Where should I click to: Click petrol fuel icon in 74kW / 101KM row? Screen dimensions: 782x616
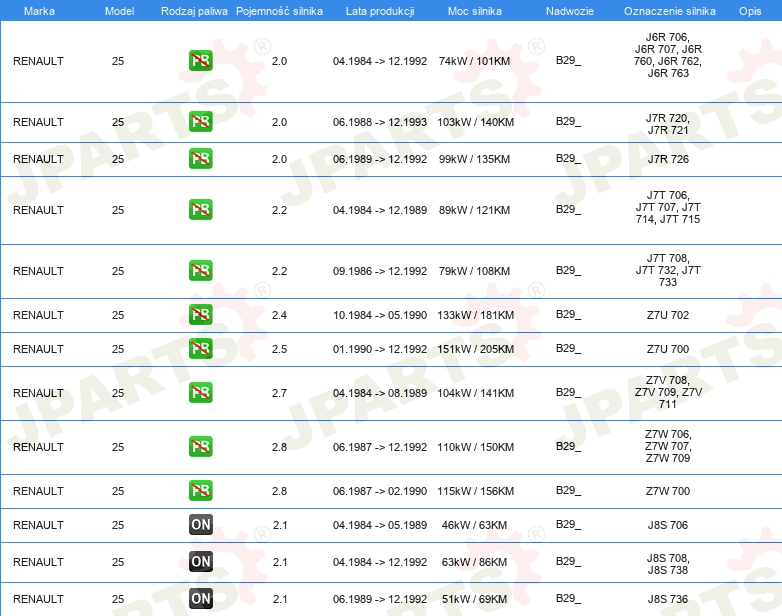(x=200, y=61)
